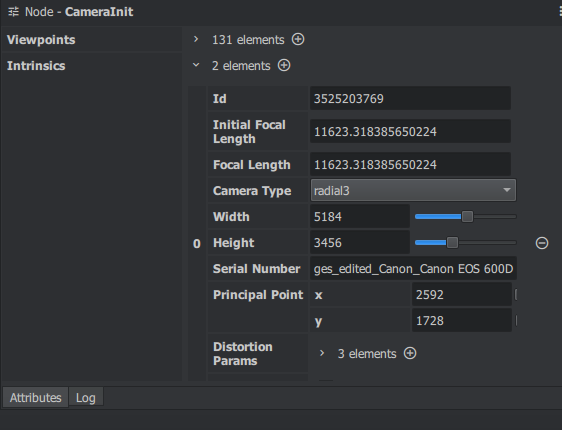
Task: Open the Camera Type radial3 dropdown
Action: (x=413, y=190)
